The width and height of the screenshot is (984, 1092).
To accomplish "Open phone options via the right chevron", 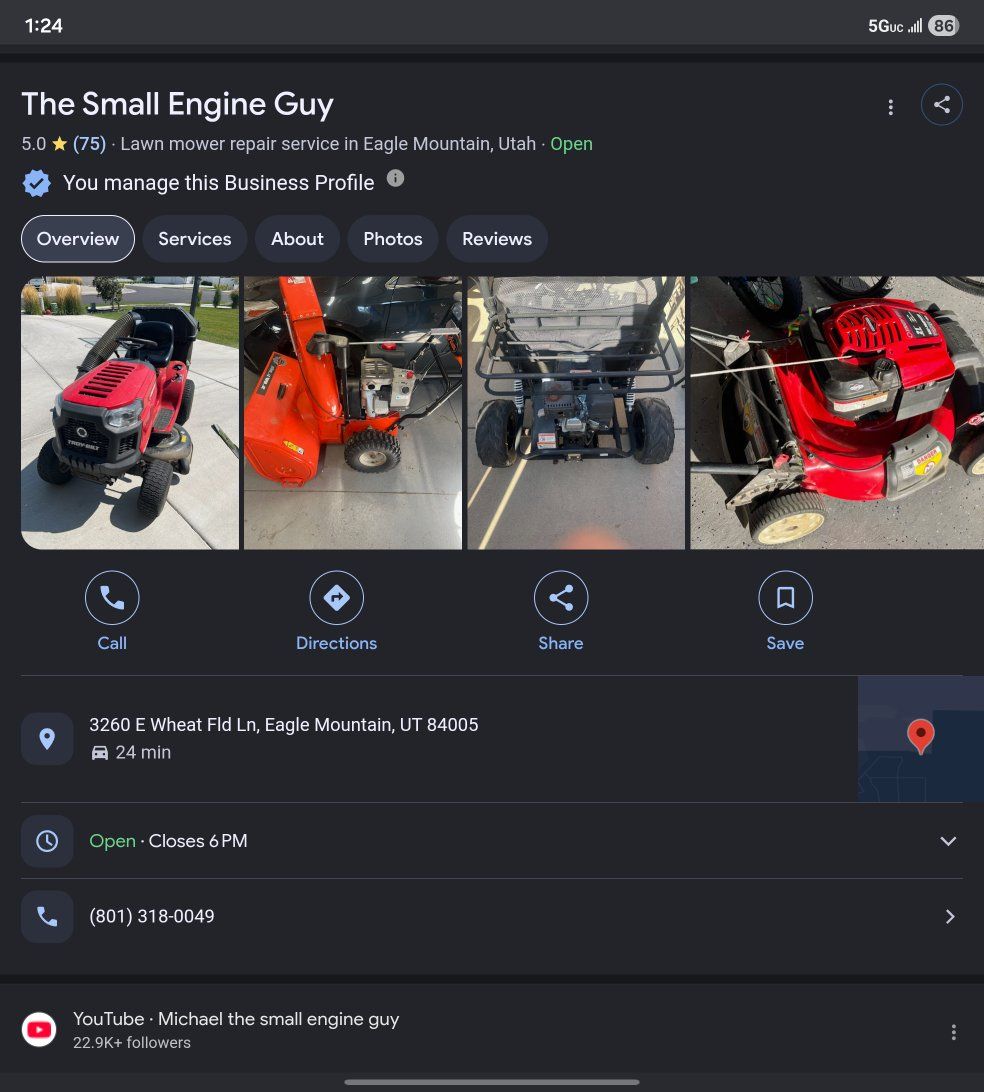I will pyautogui.click(x=950, y=916).
